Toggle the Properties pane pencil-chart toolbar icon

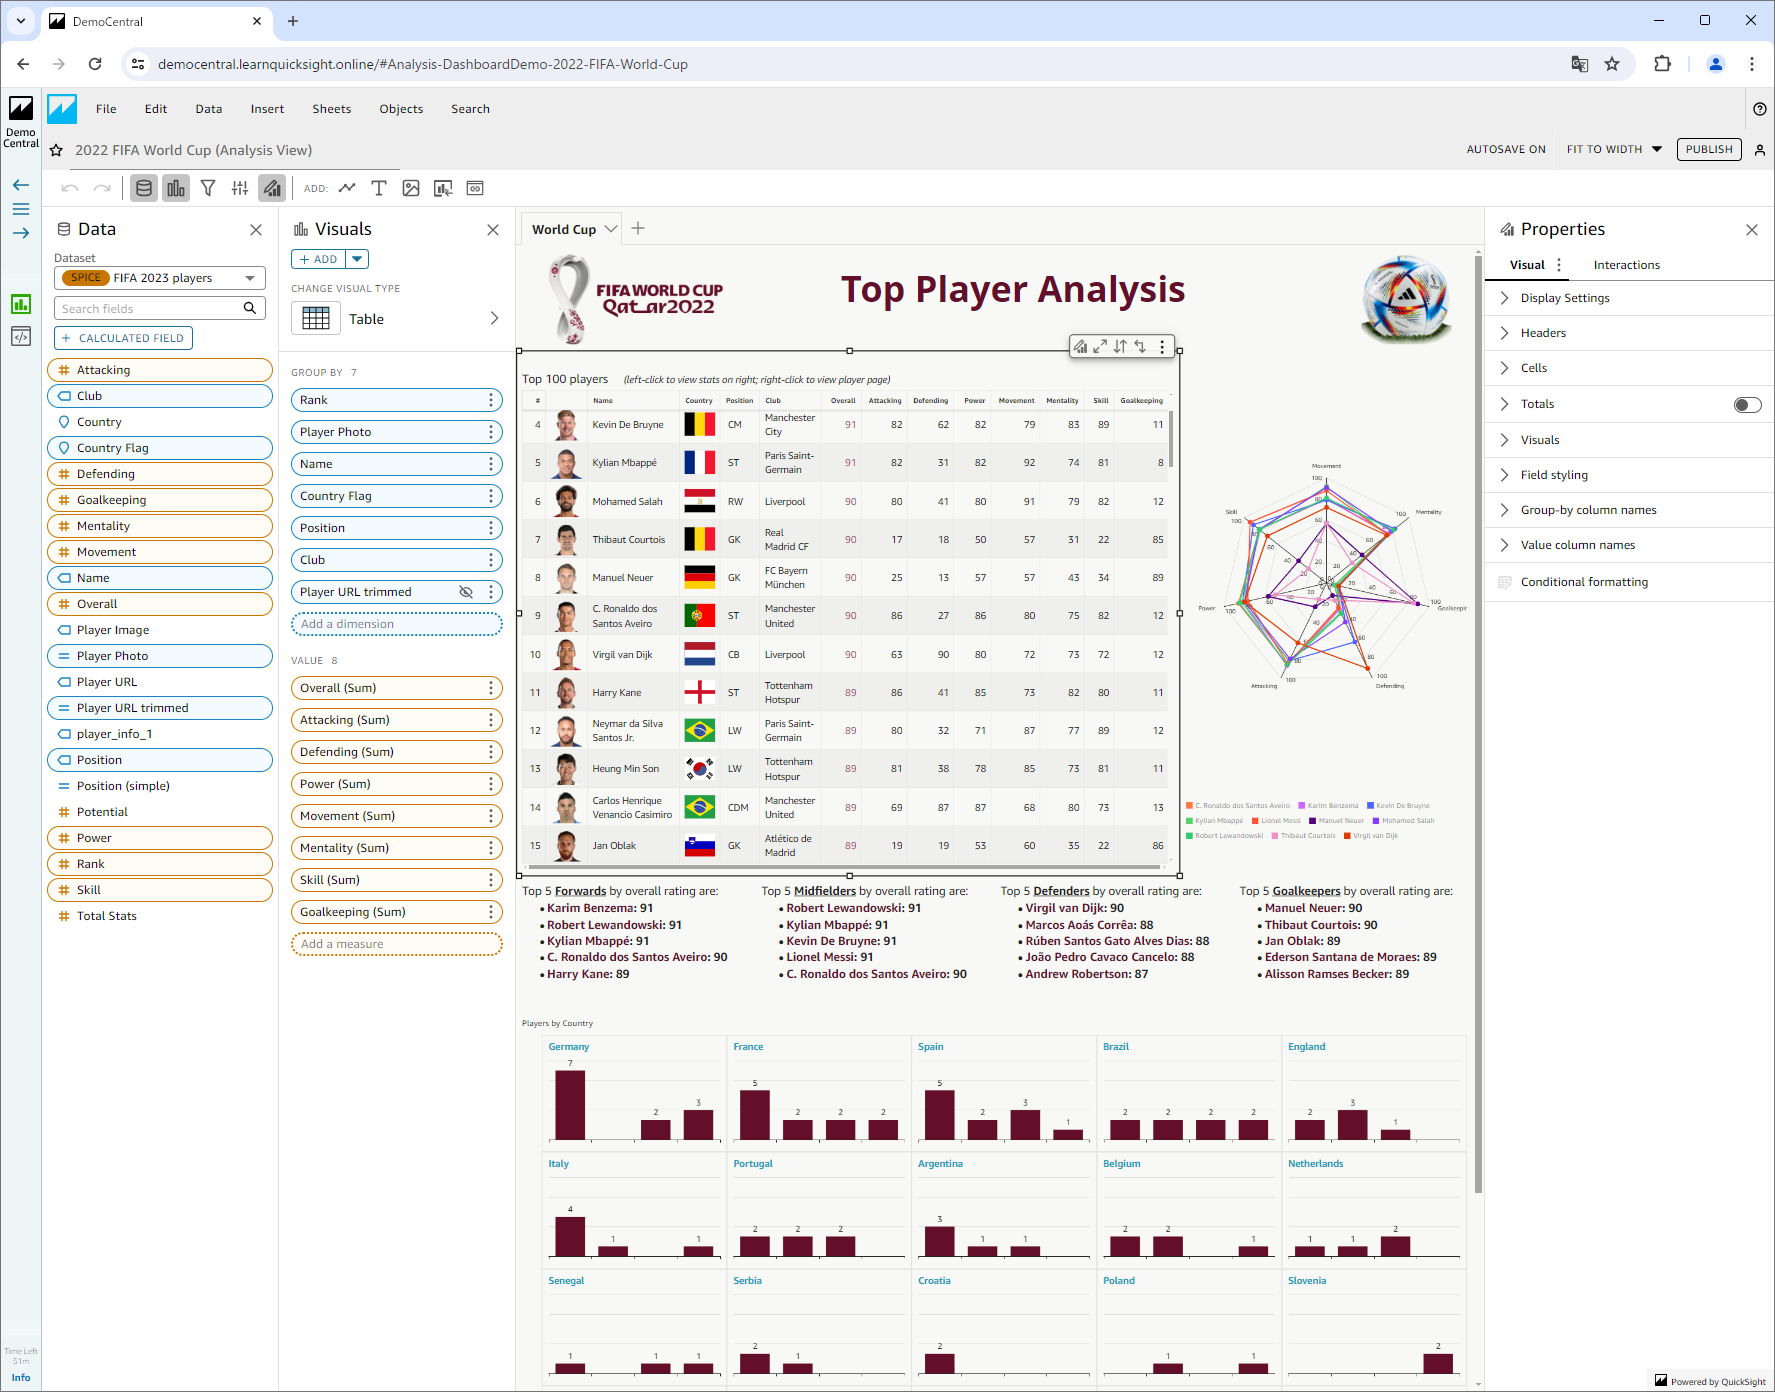[x=272, y=188]
